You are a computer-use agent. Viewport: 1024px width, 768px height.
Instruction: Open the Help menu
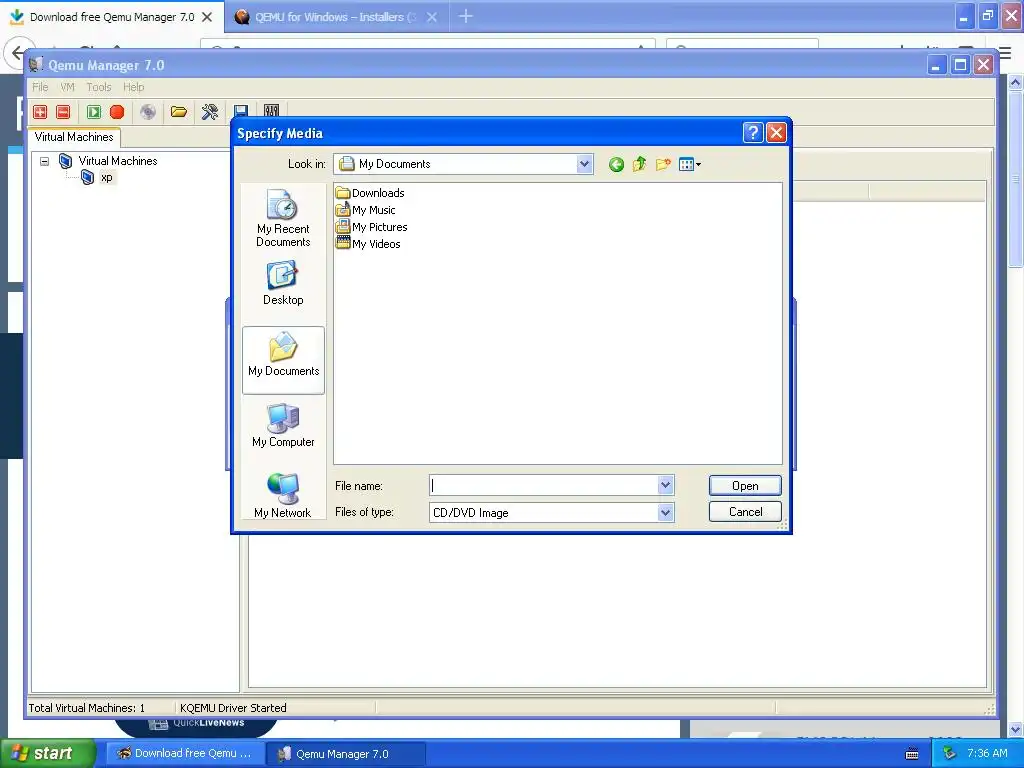point(133,87)
